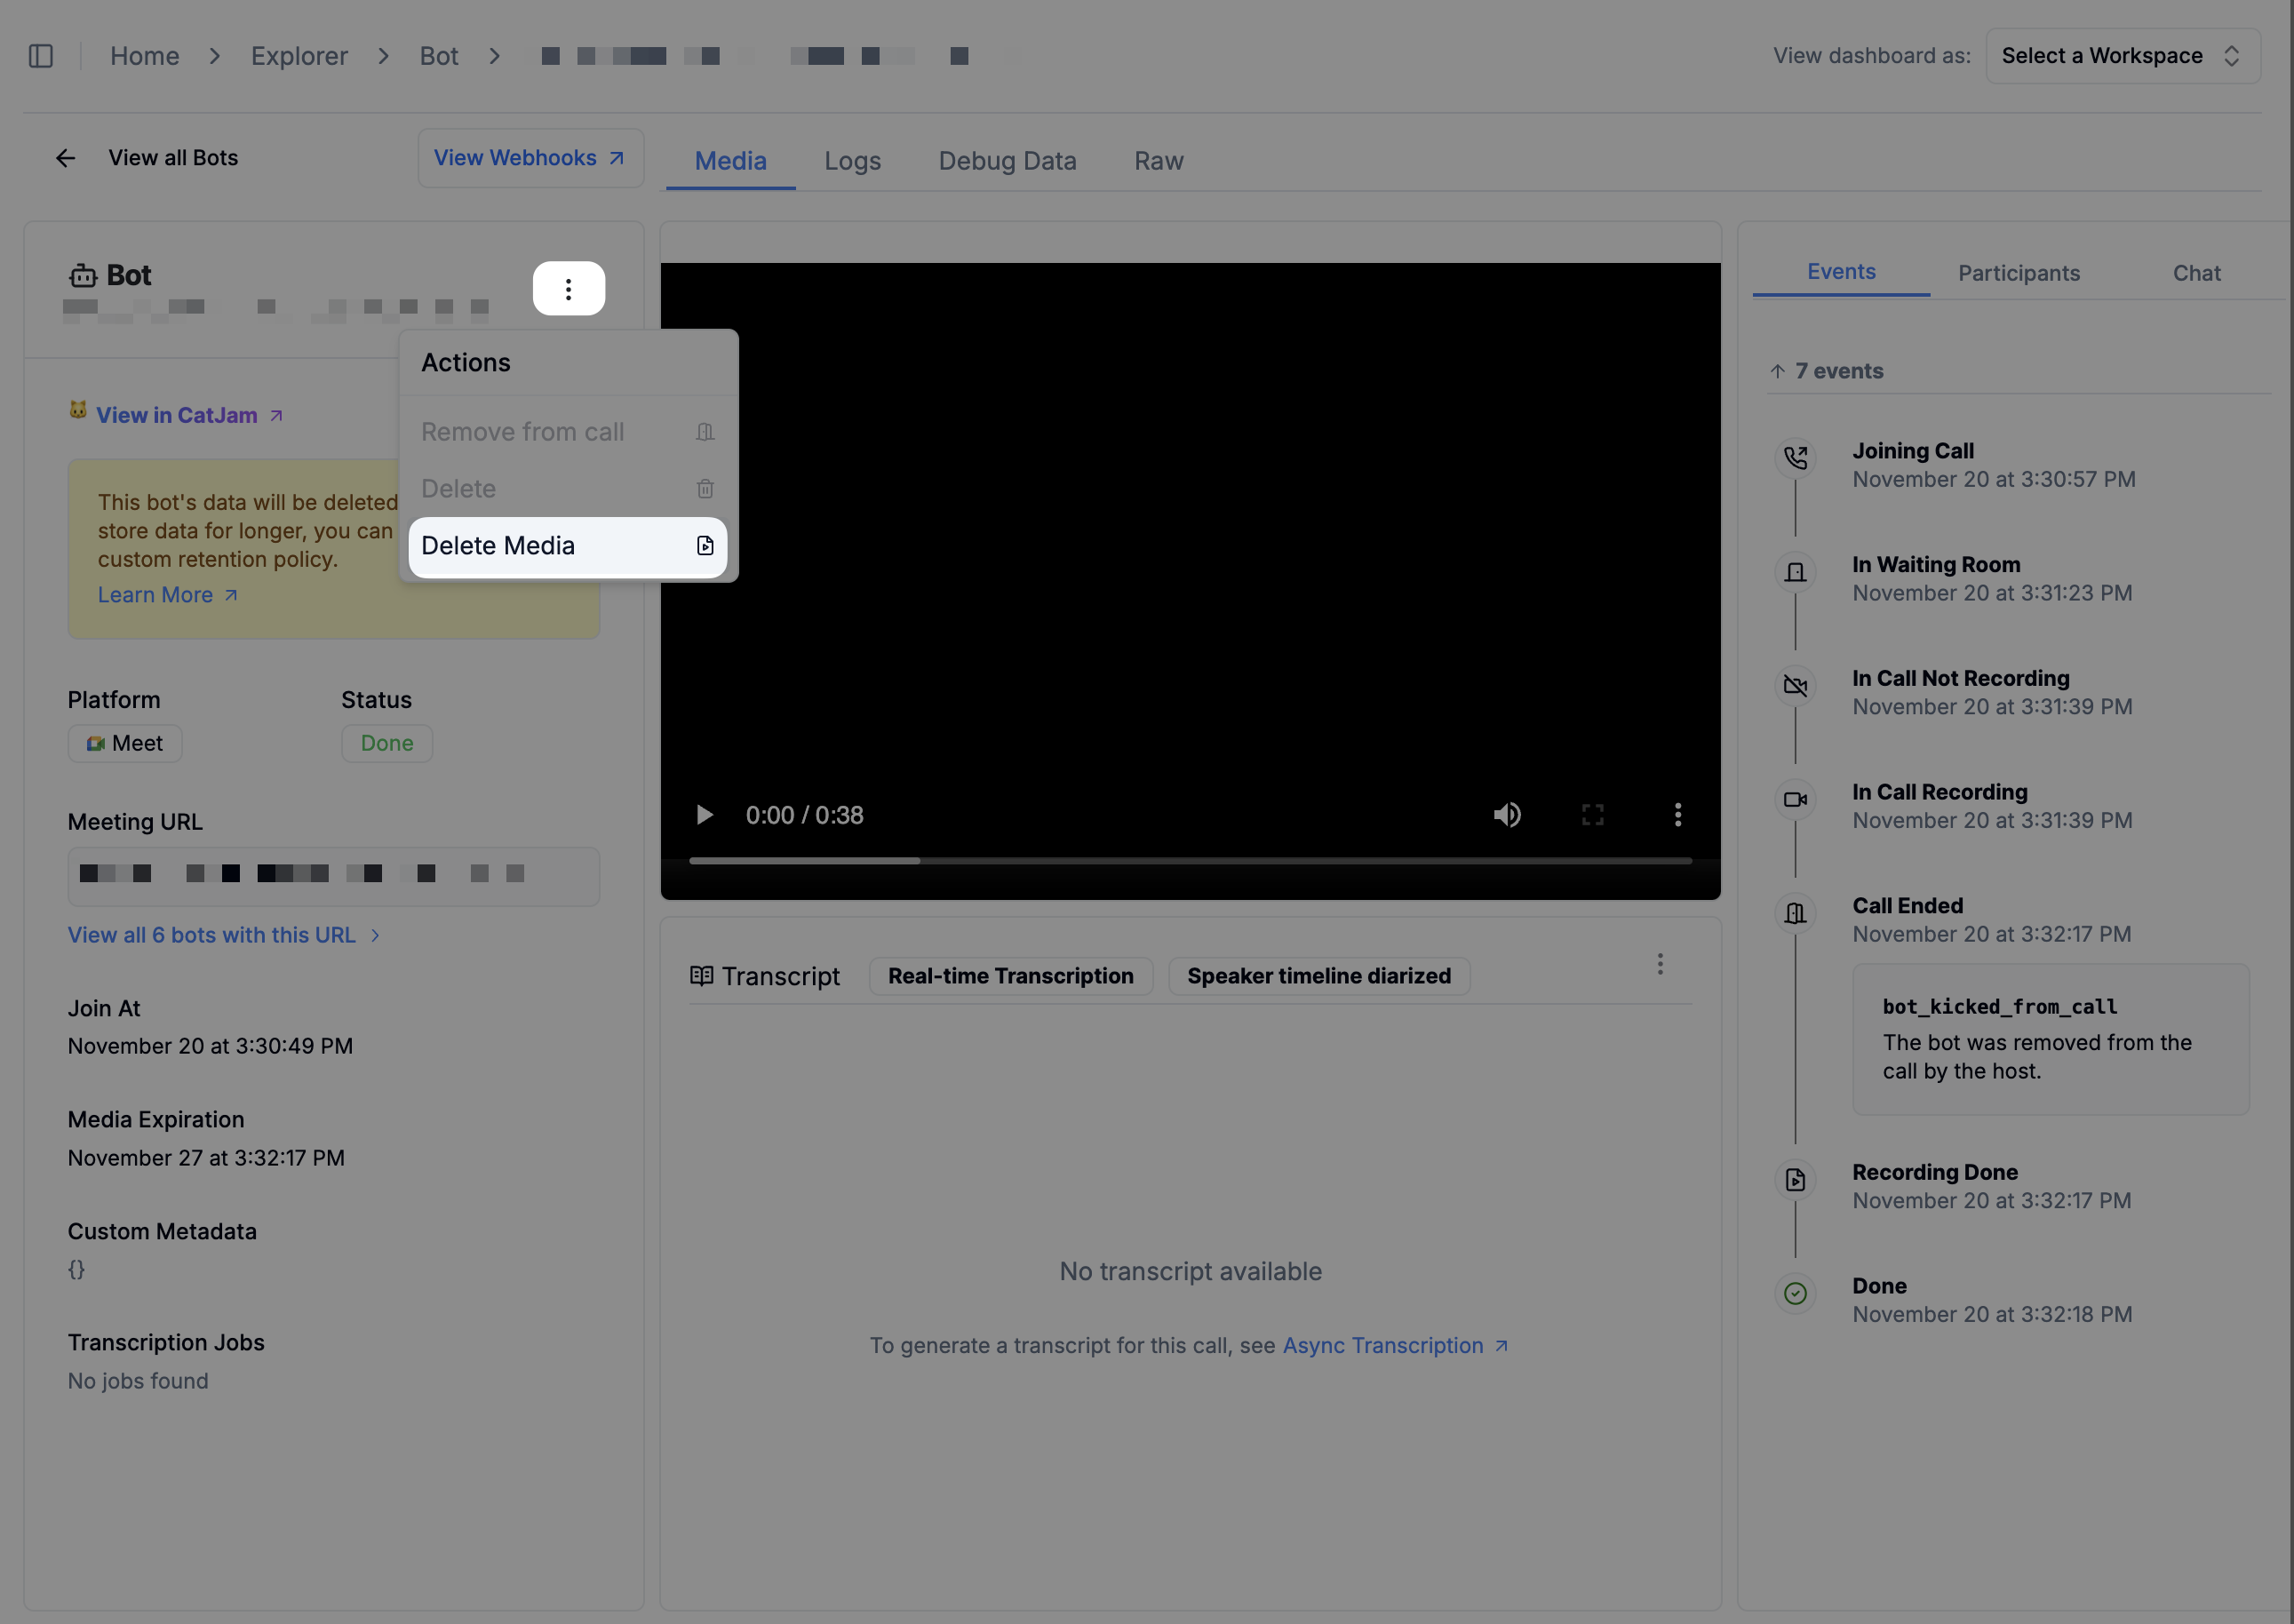2294x1624 pixels.
Task: Enter fullscreen on the video player
Action: [1592, 815]
